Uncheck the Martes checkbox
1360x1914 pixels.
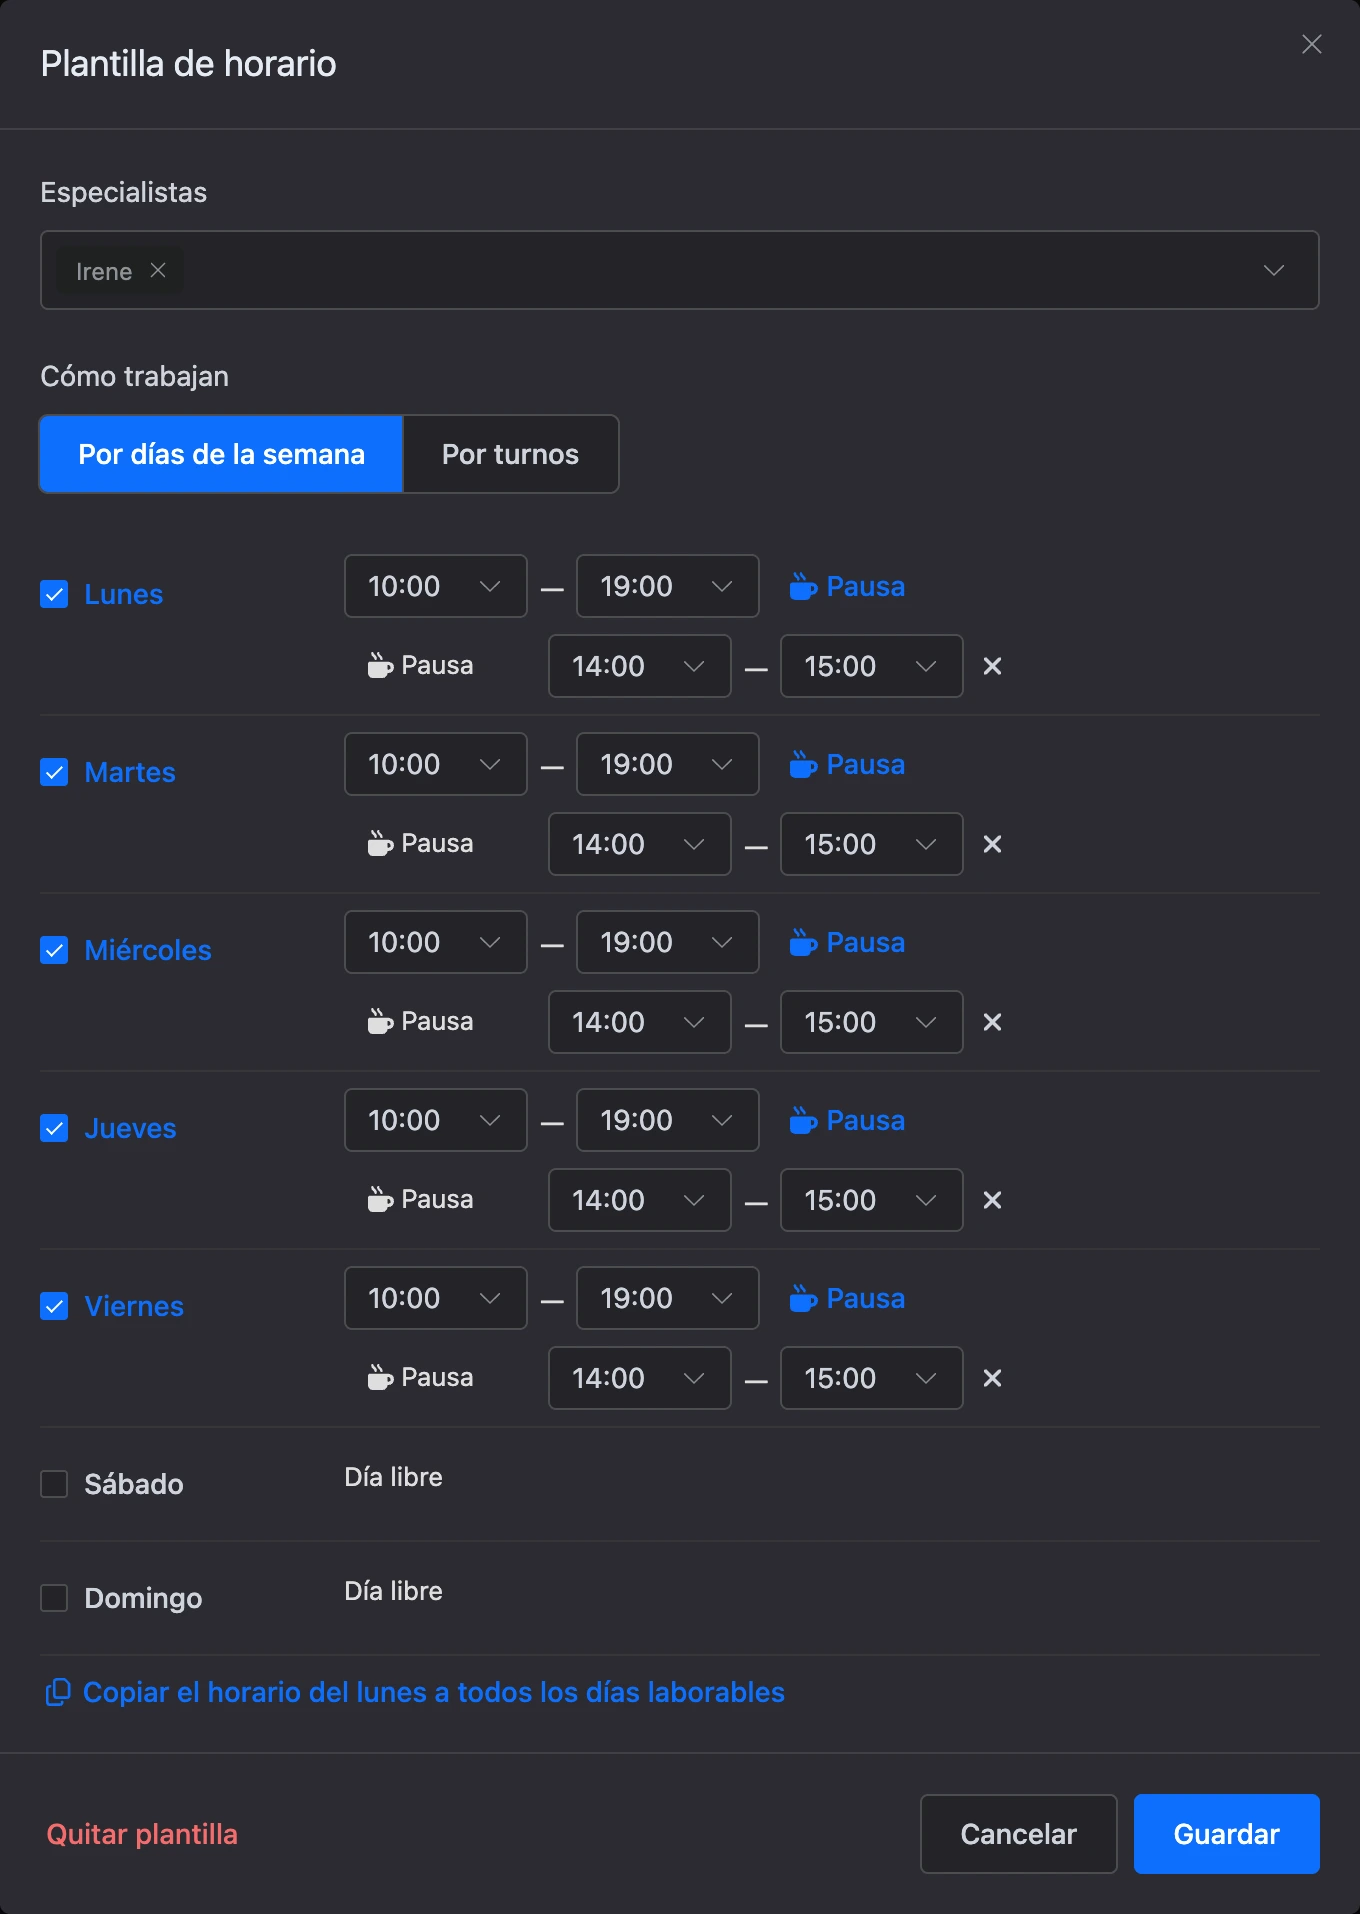(54, 772)
